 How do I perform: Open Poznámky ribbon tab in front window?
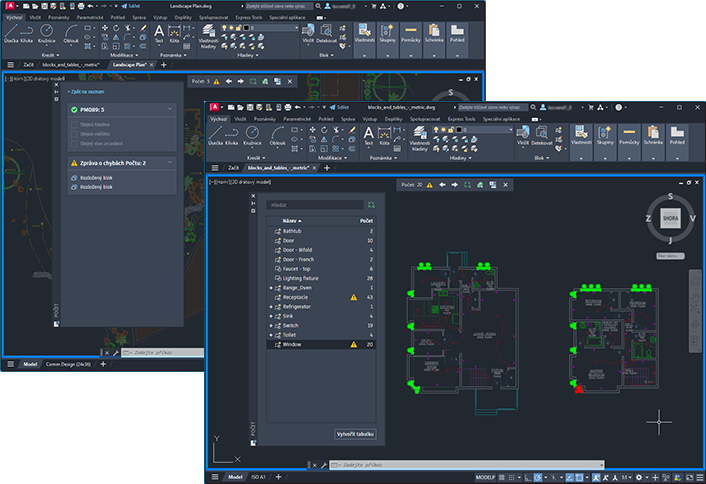[264, 119]
